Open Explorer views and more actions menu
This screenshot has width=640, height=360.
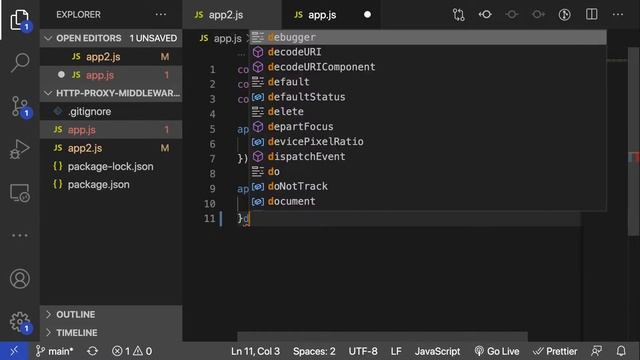point(161,15)
